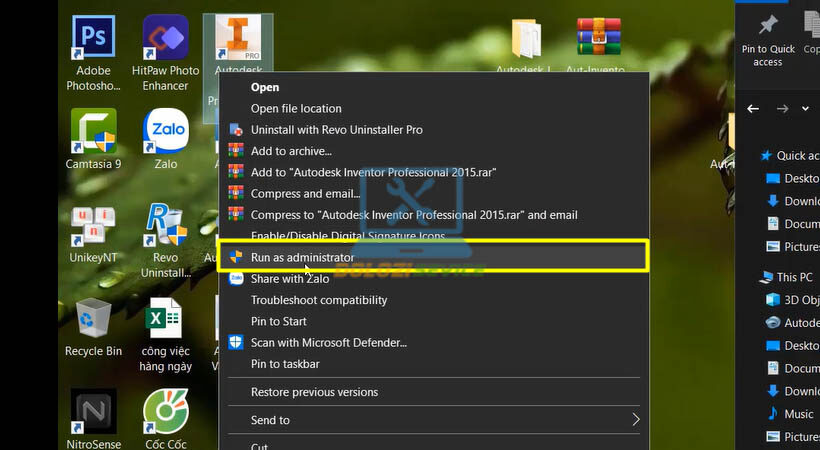Screen dimensions: 820x450
Task: Click Pin to Quick access button
Action: tap(768, 38)
